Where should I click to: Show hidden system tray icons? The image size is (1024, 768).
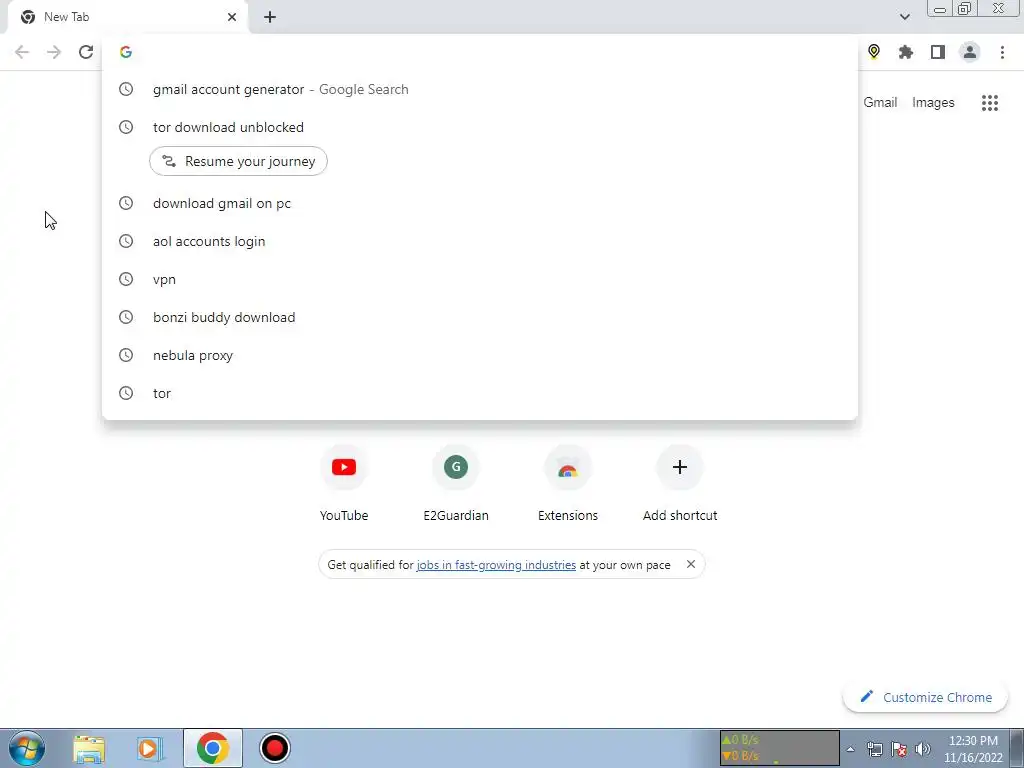(850, 749)
